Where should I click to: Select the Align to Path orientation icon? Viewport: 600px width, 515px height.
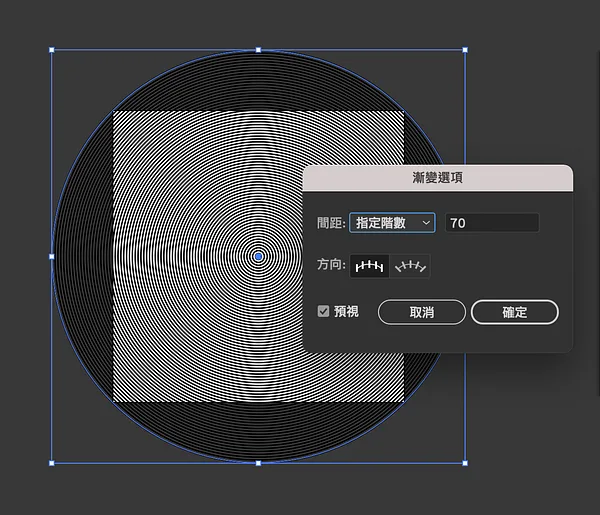pos(410,266)
